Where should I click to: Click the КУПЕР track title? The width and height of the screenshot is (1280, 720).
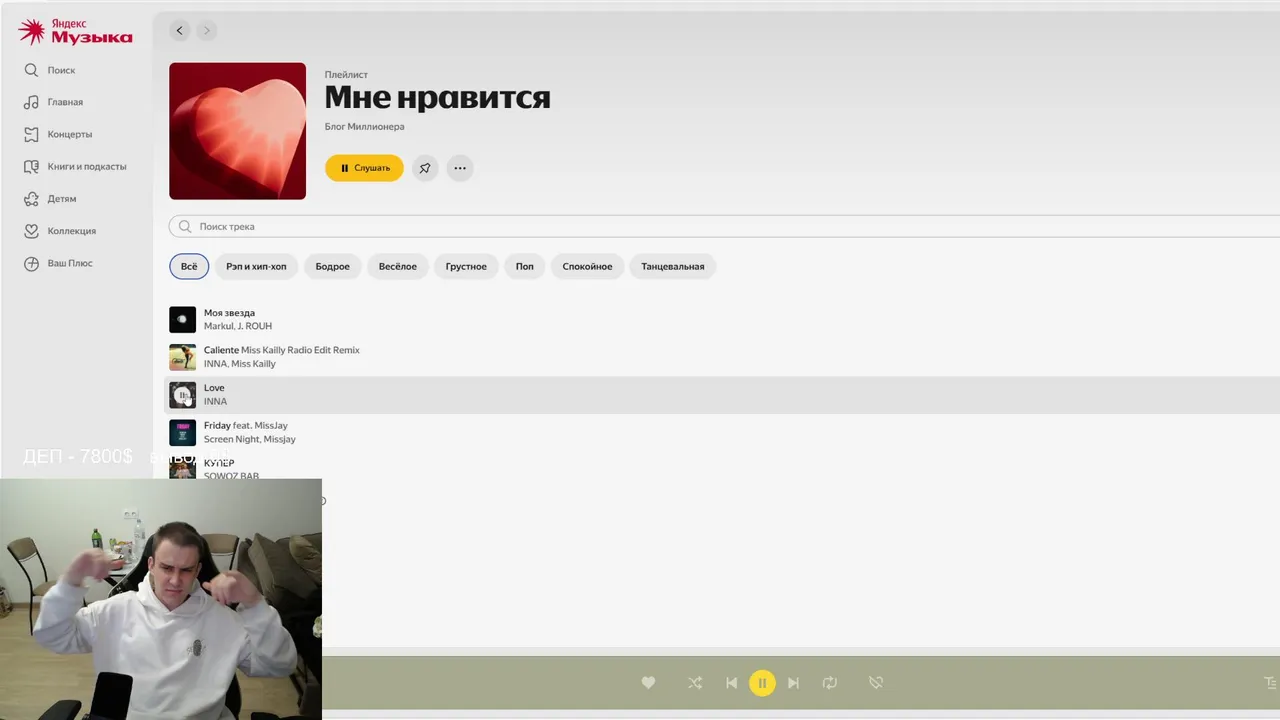coord(219,463)
